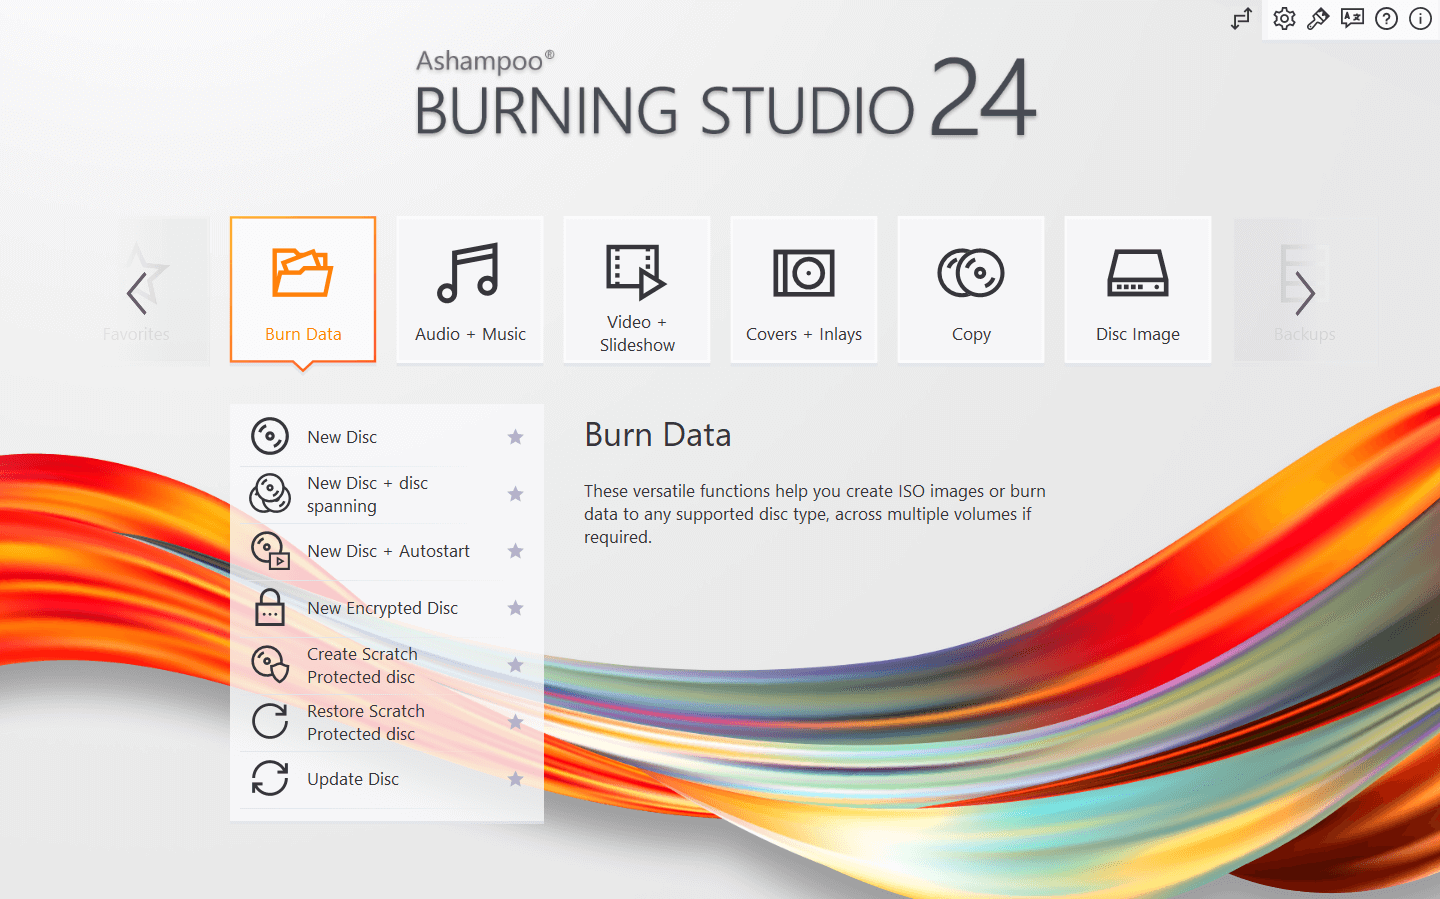Click the arrows icon beside the gear
Screen dimensions: 1440x899
pyautogui.click(x=1241, y=19)
